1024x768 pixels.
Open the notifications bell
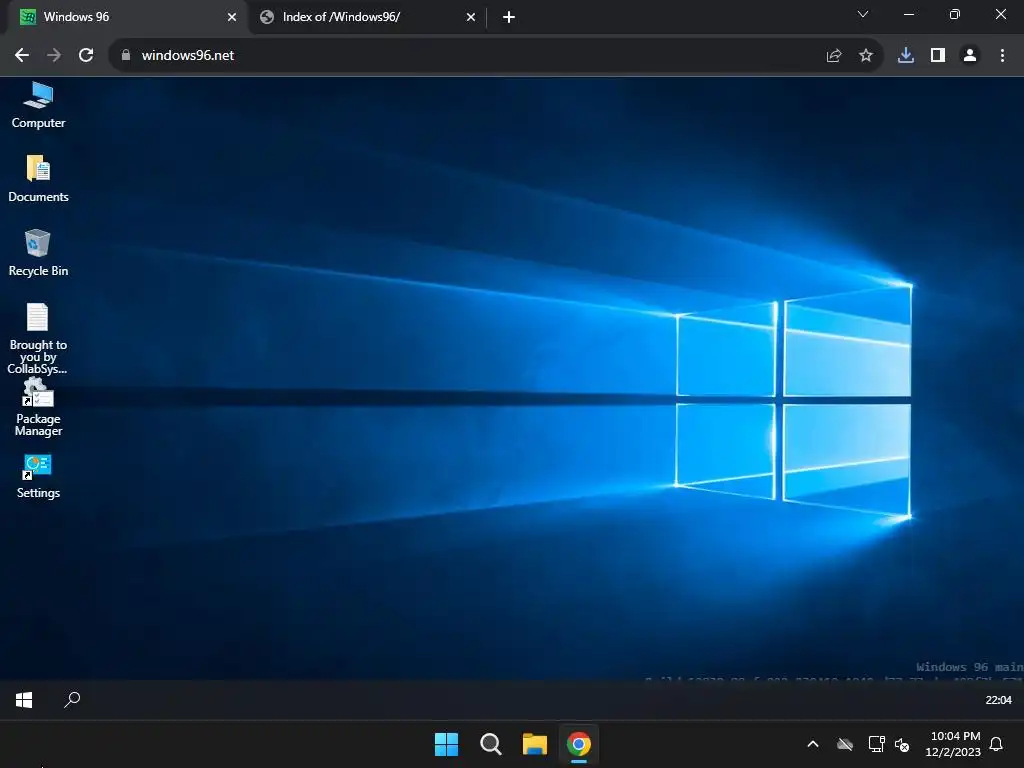pyautogui.click(x=997, y=744)
